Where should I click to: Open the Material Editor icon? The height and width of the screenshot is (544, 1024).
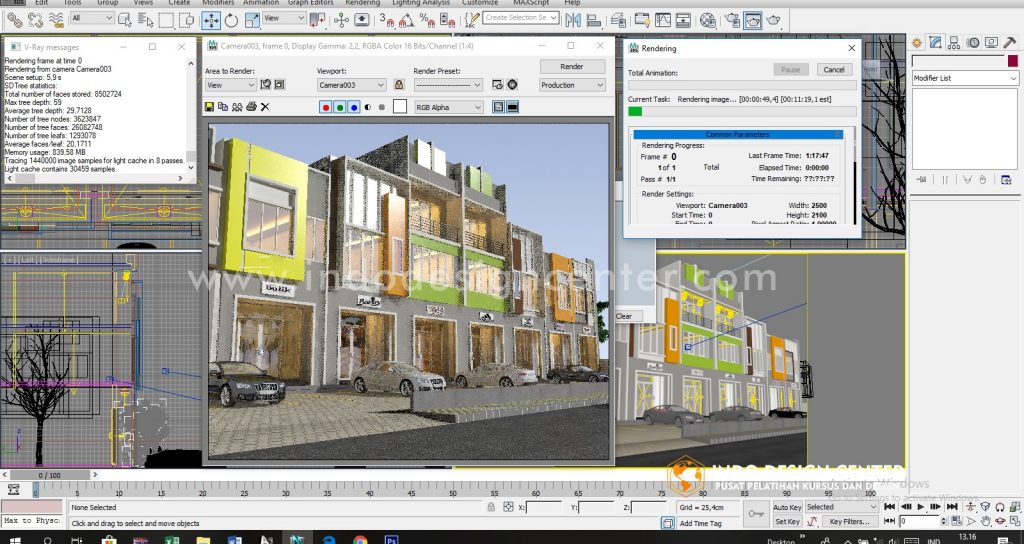coord(708,20)
